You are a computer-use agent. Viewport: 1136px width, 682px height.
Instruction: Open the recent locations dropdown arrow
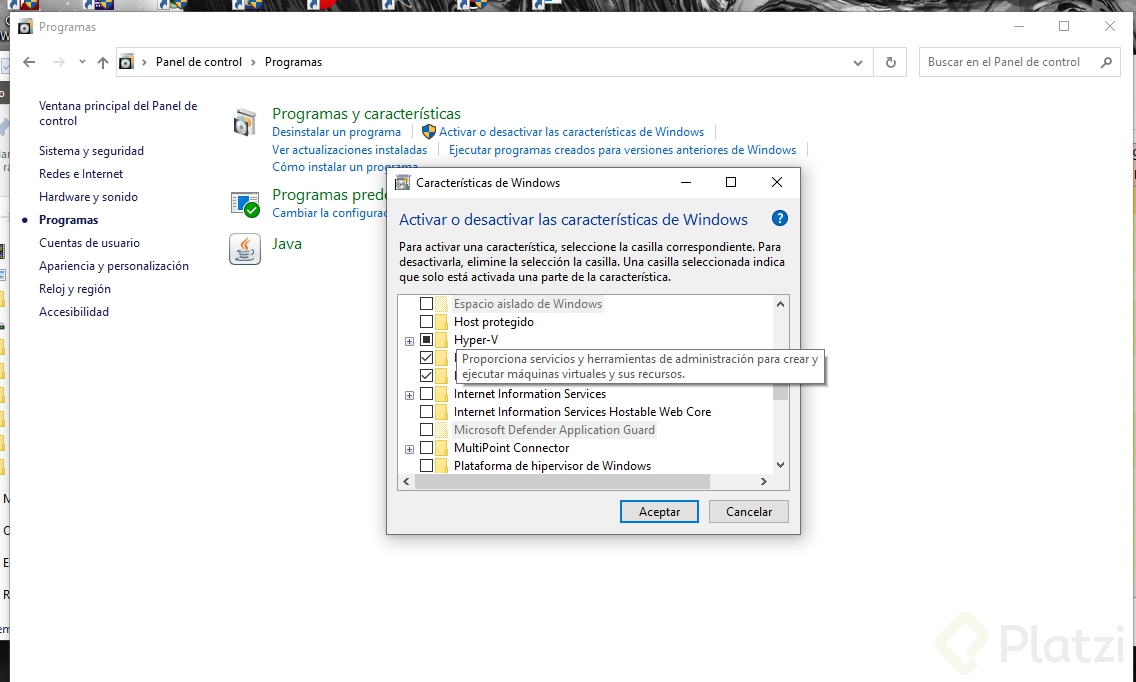(82, 62)
